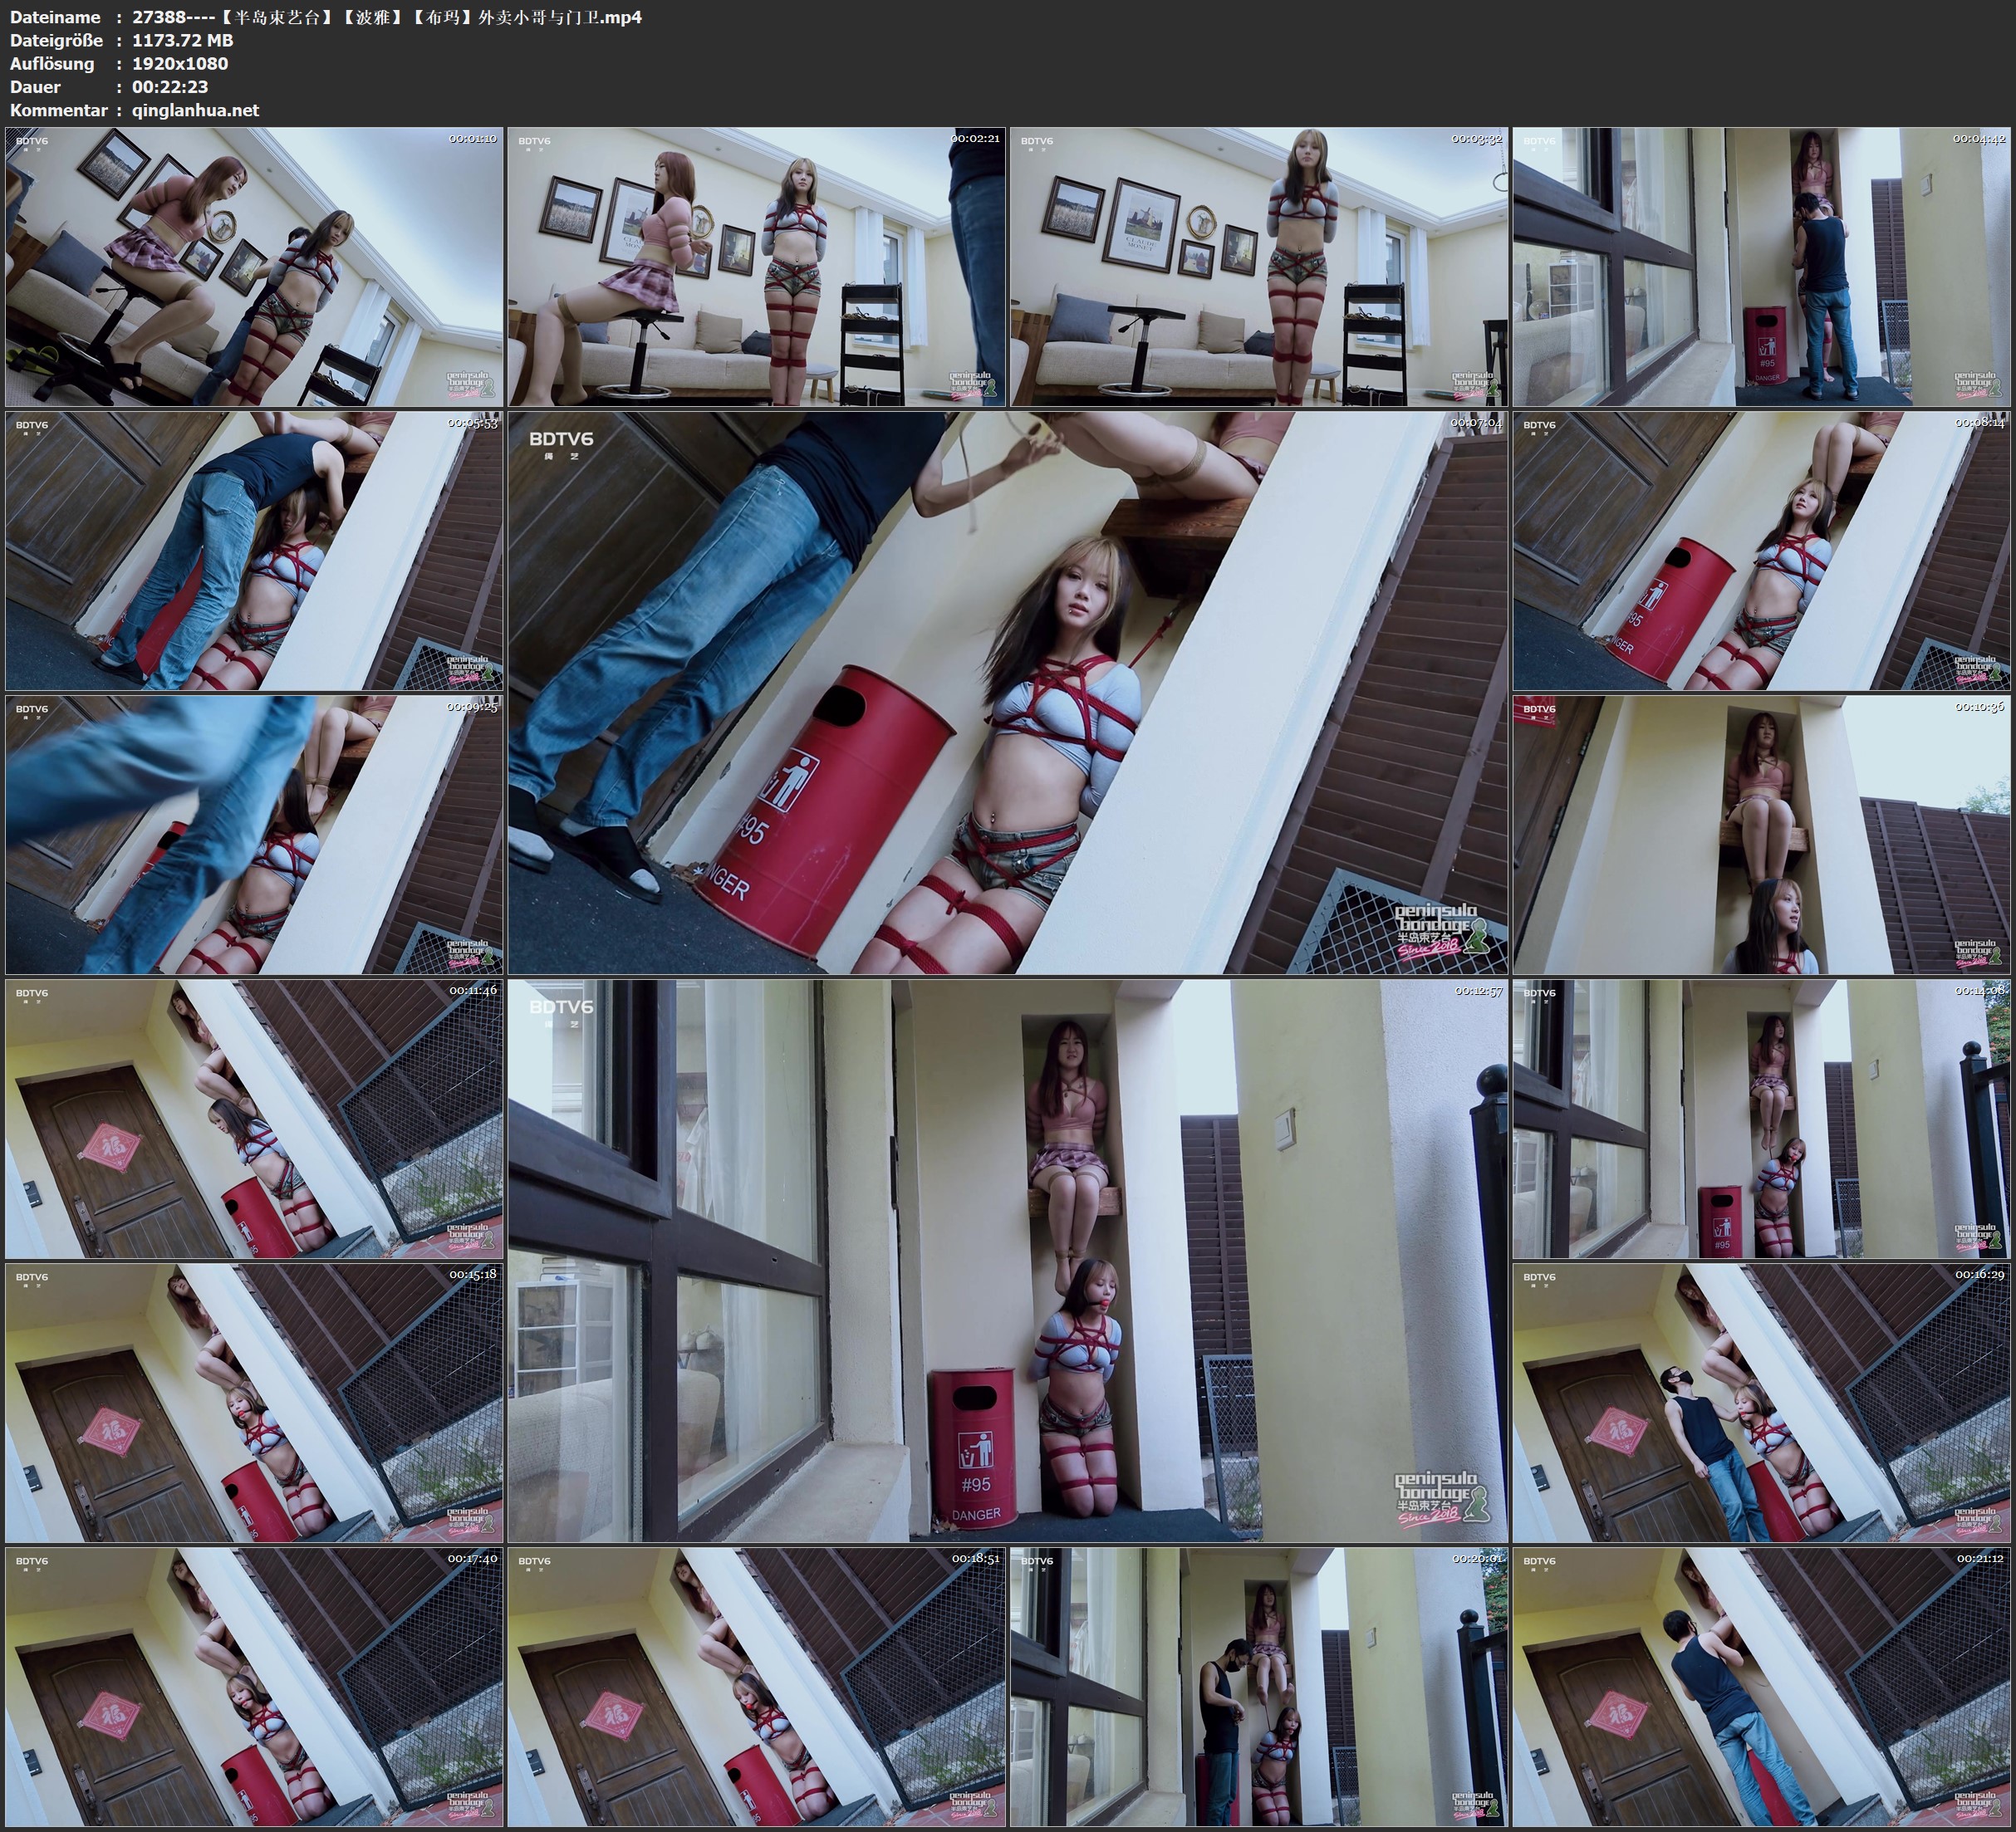2016x1832 pixels.
Task: Open the thumbnail at 00:18:51
Action: click(x=756, y=1687)
